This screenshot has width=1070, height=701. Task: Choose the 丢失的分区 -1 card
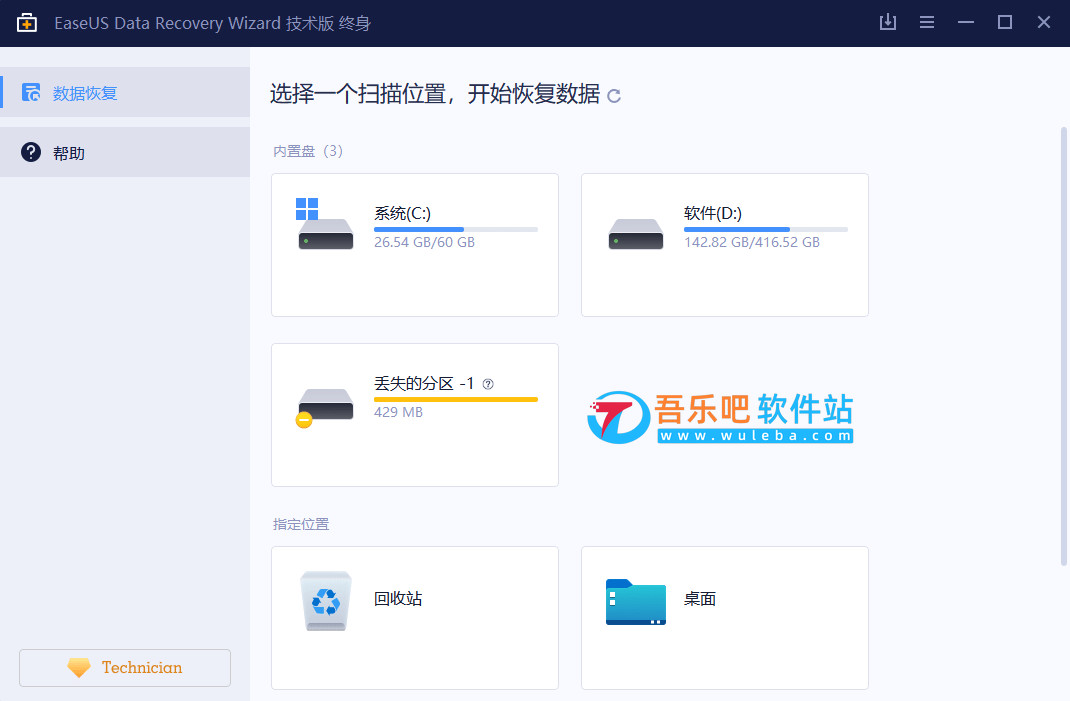click(415, 415)
